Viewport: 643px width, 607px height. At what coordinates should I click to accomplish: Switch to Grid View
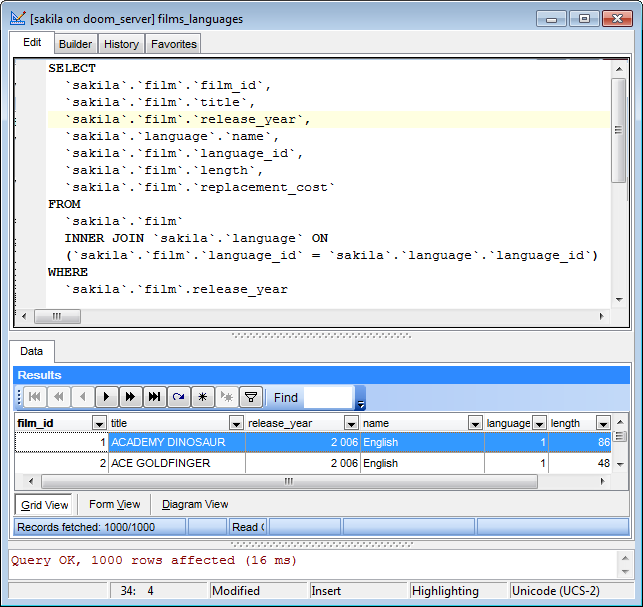click(x=44, y=505)
